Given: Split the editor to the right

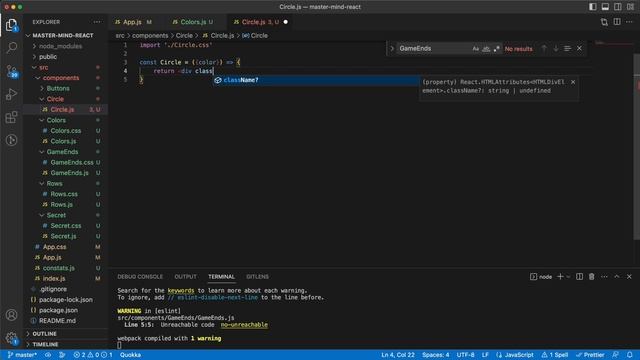Looking at the screenshot, I should coord(617,22).
